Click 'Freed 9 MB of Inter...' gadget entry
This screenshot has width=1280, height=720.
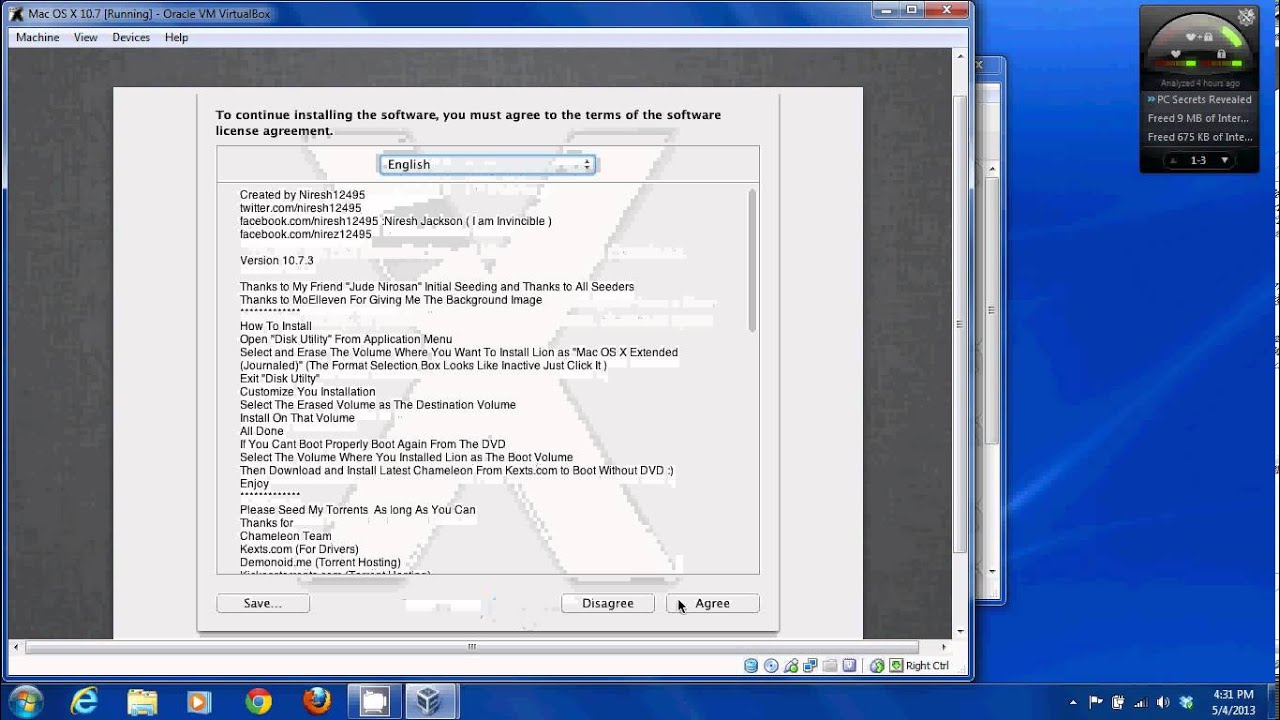pyautogui.click(x=1198, y=118)
